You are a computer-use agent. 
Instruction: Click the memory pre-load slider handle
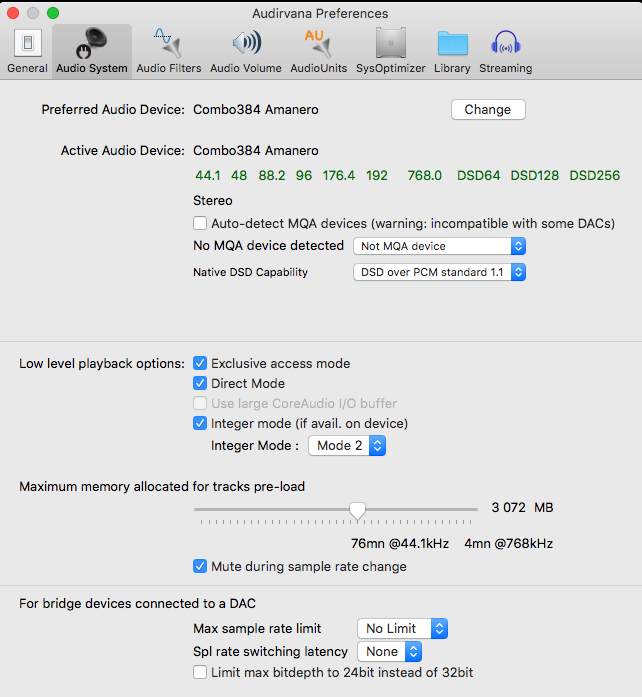(357, 510)
